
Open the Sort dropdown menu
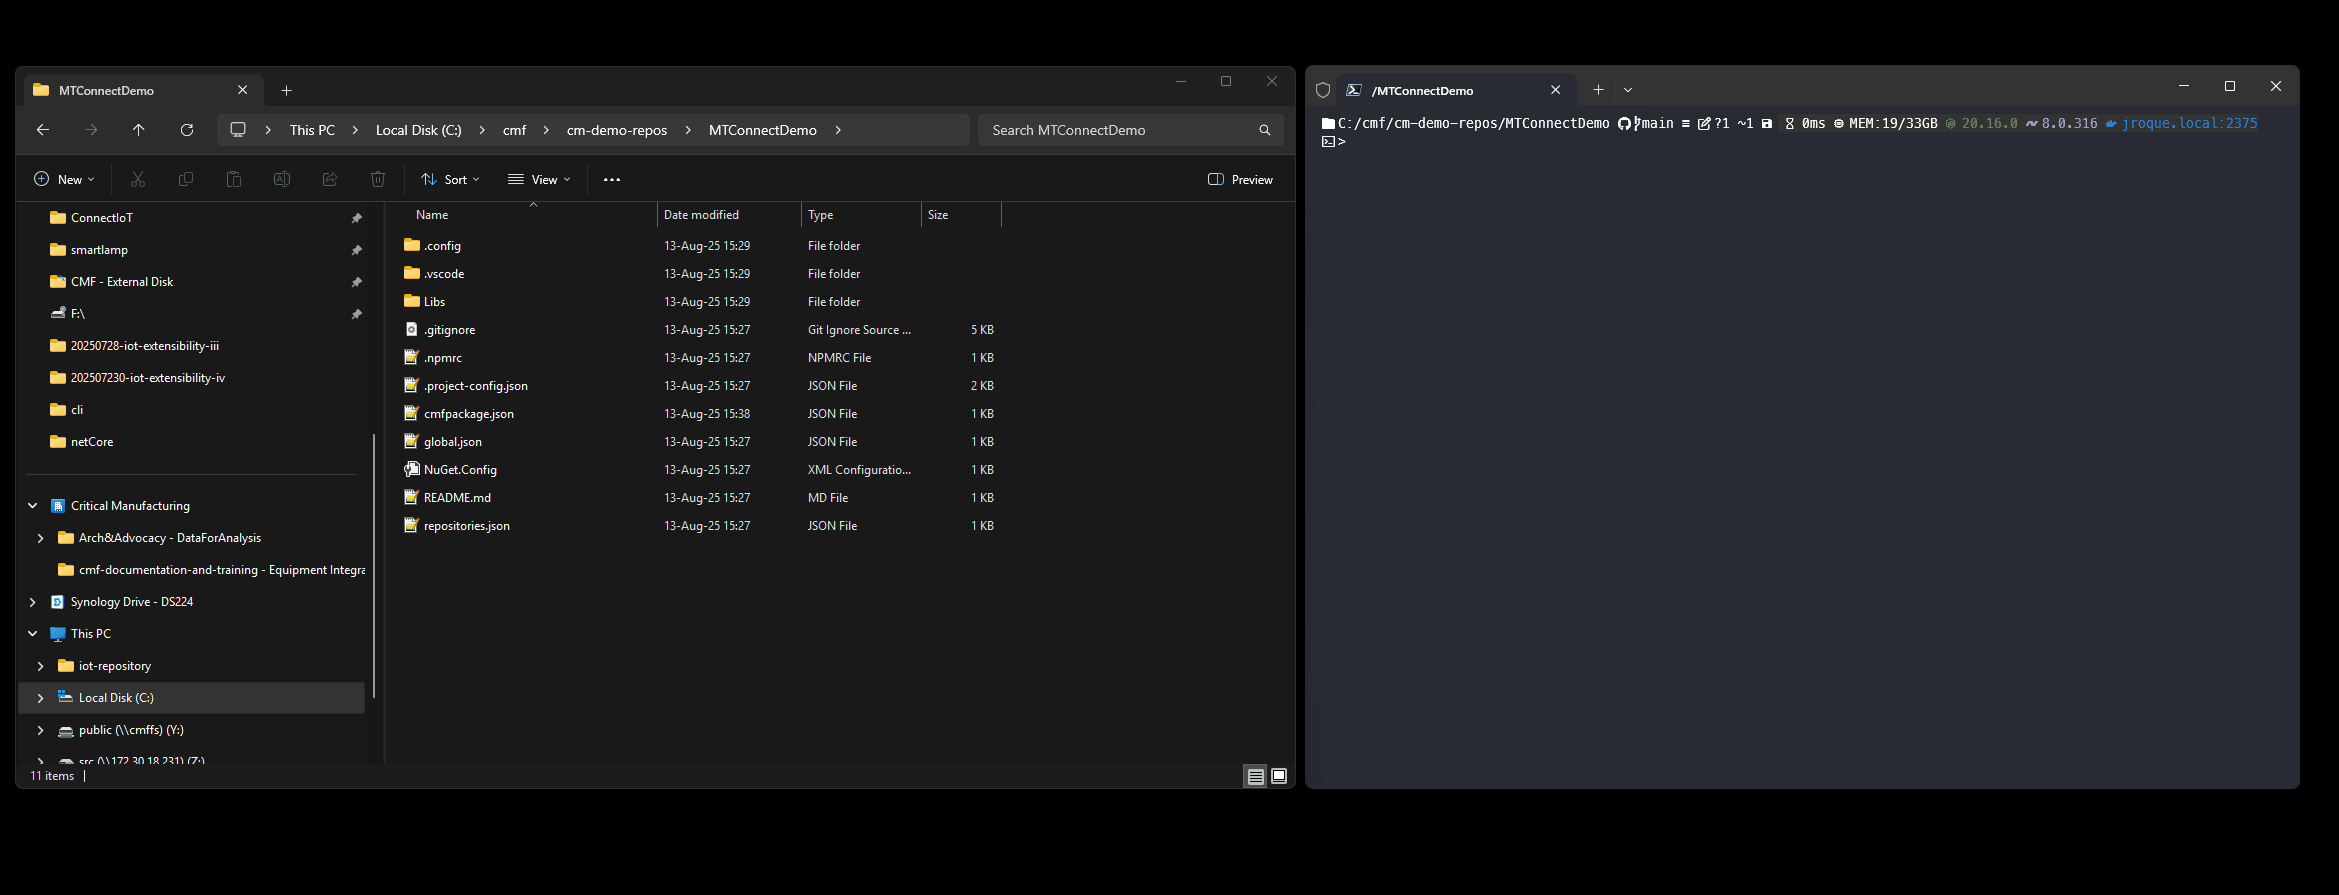click(x=450, y=179)
